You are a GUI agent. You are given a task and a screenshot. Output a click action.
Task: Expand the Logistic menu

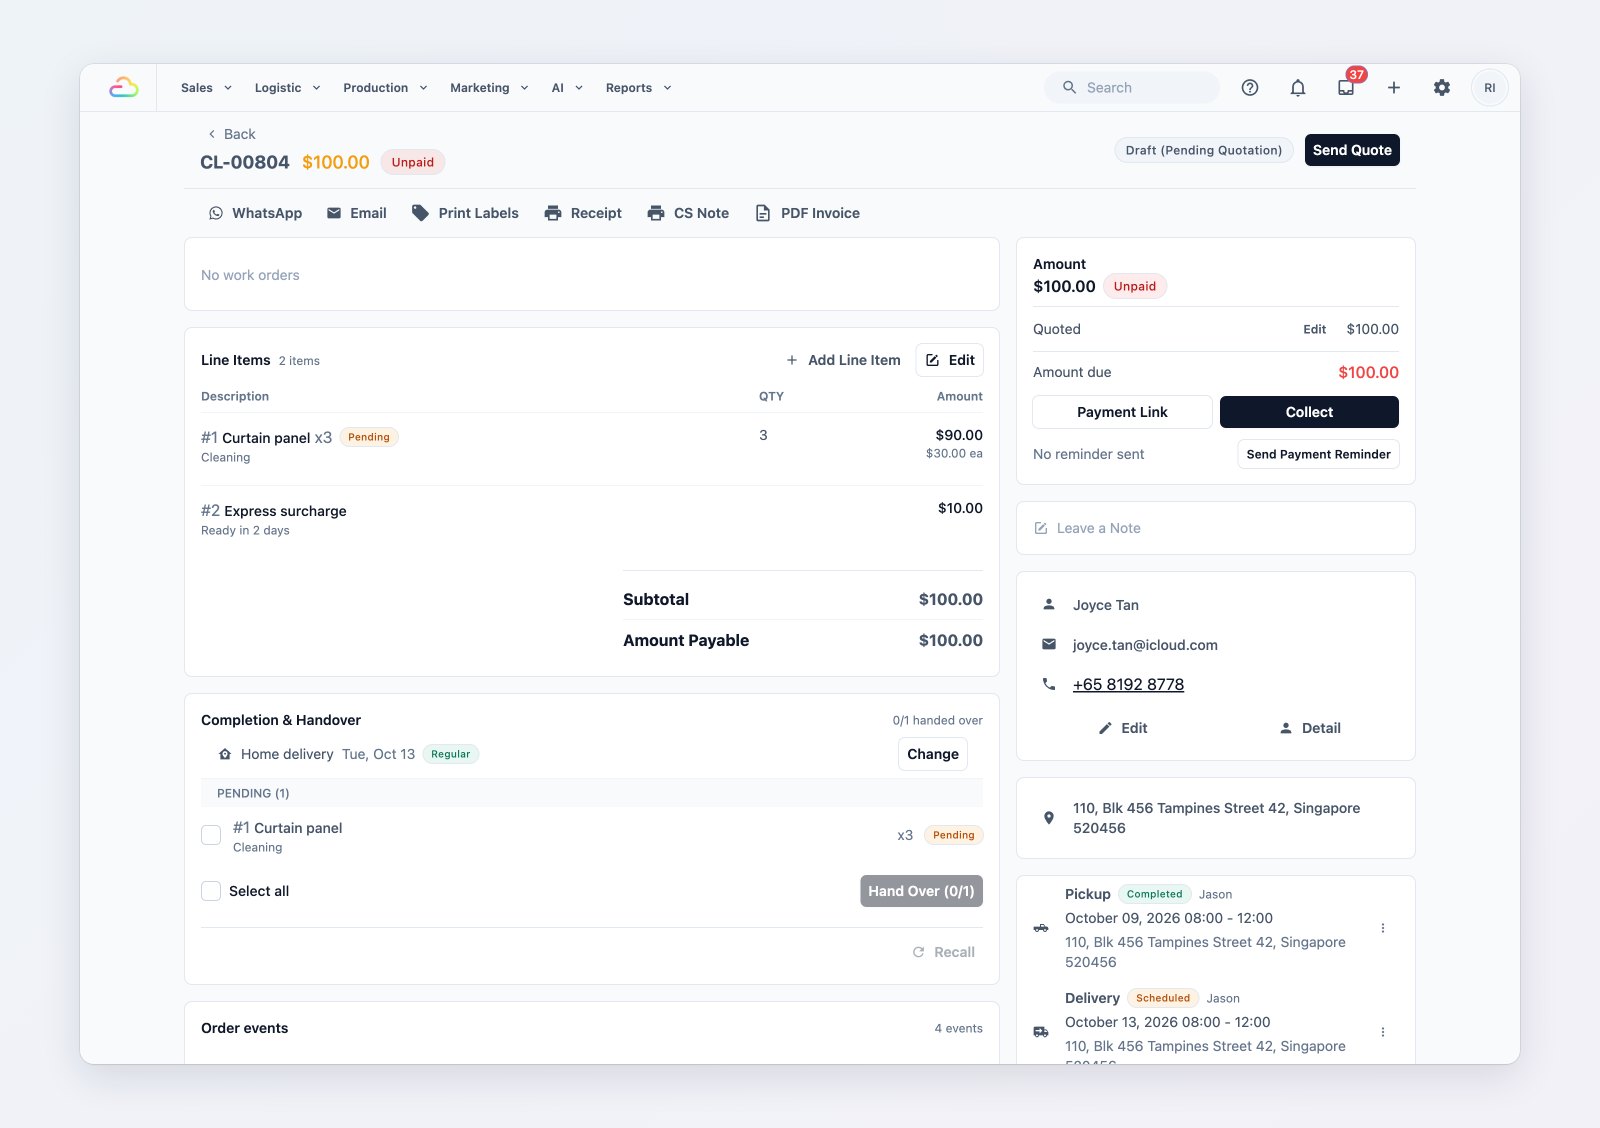(288, 88)
